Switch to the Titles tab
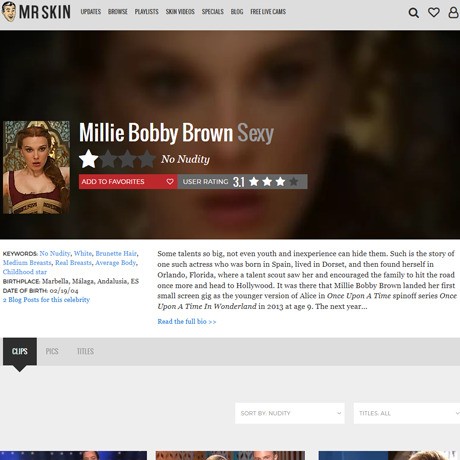 (85, 351)
